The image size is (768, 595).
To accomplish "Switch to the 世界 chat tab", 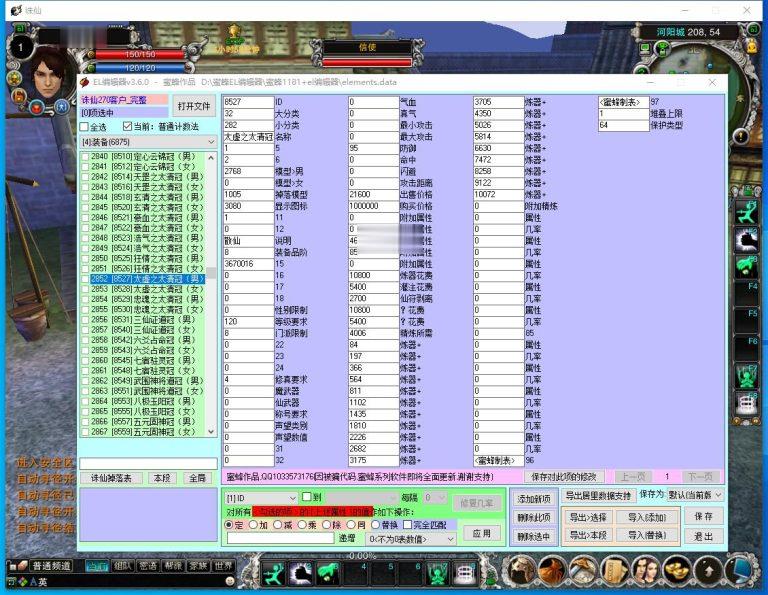I will coord(223,566).
